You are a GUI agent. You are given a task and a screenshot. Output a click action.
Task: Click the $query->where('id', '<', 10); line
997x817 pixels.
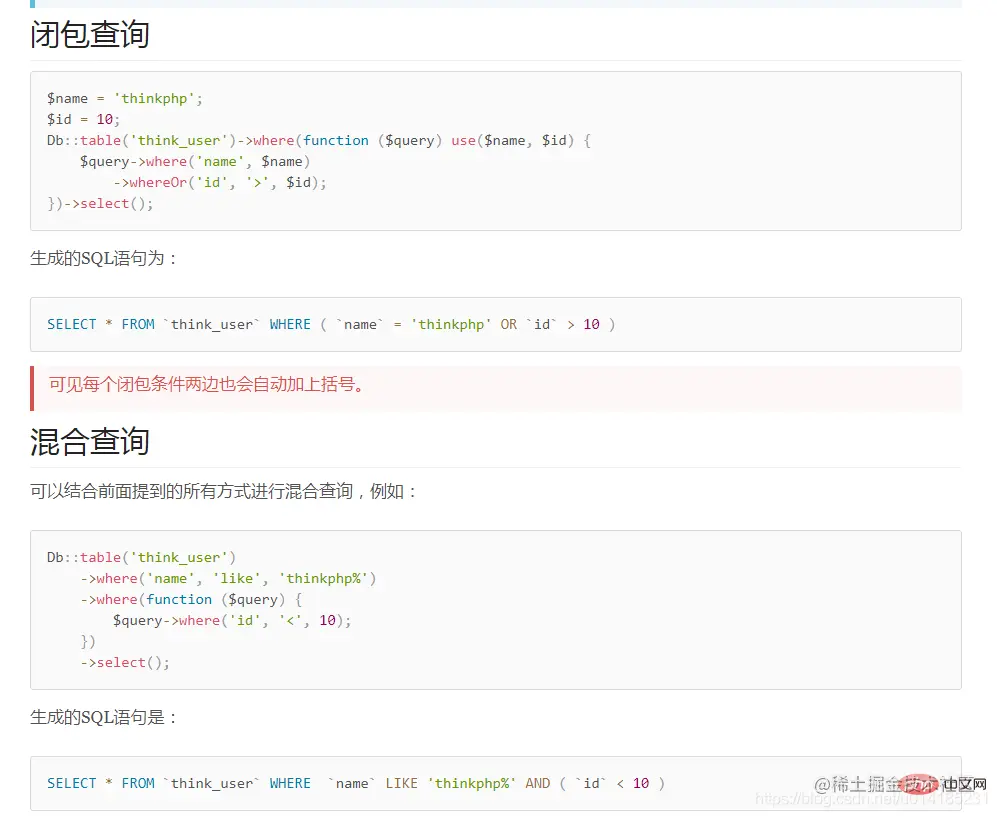tap(232, 621)
